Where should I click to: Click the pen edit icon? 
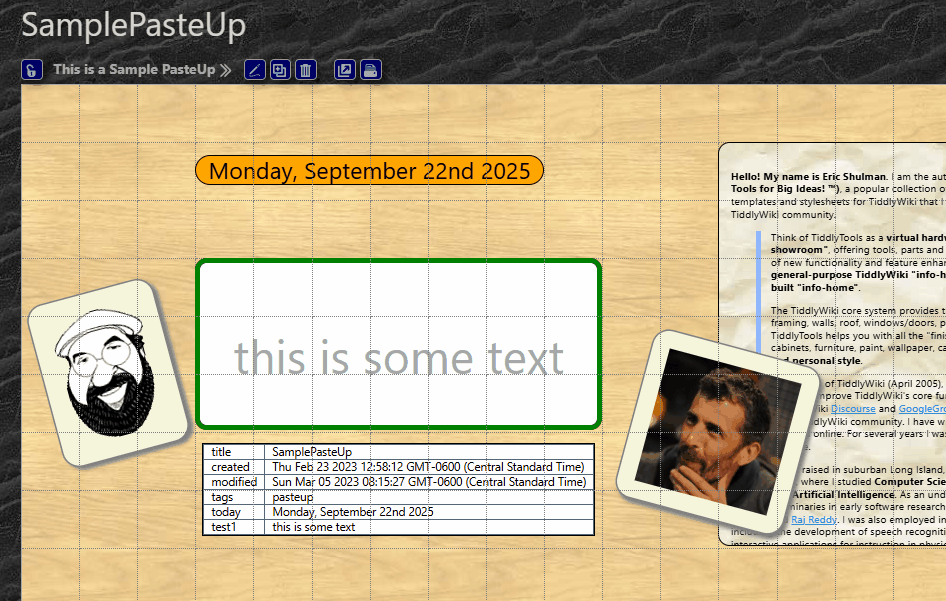click(x=255, y=70)
